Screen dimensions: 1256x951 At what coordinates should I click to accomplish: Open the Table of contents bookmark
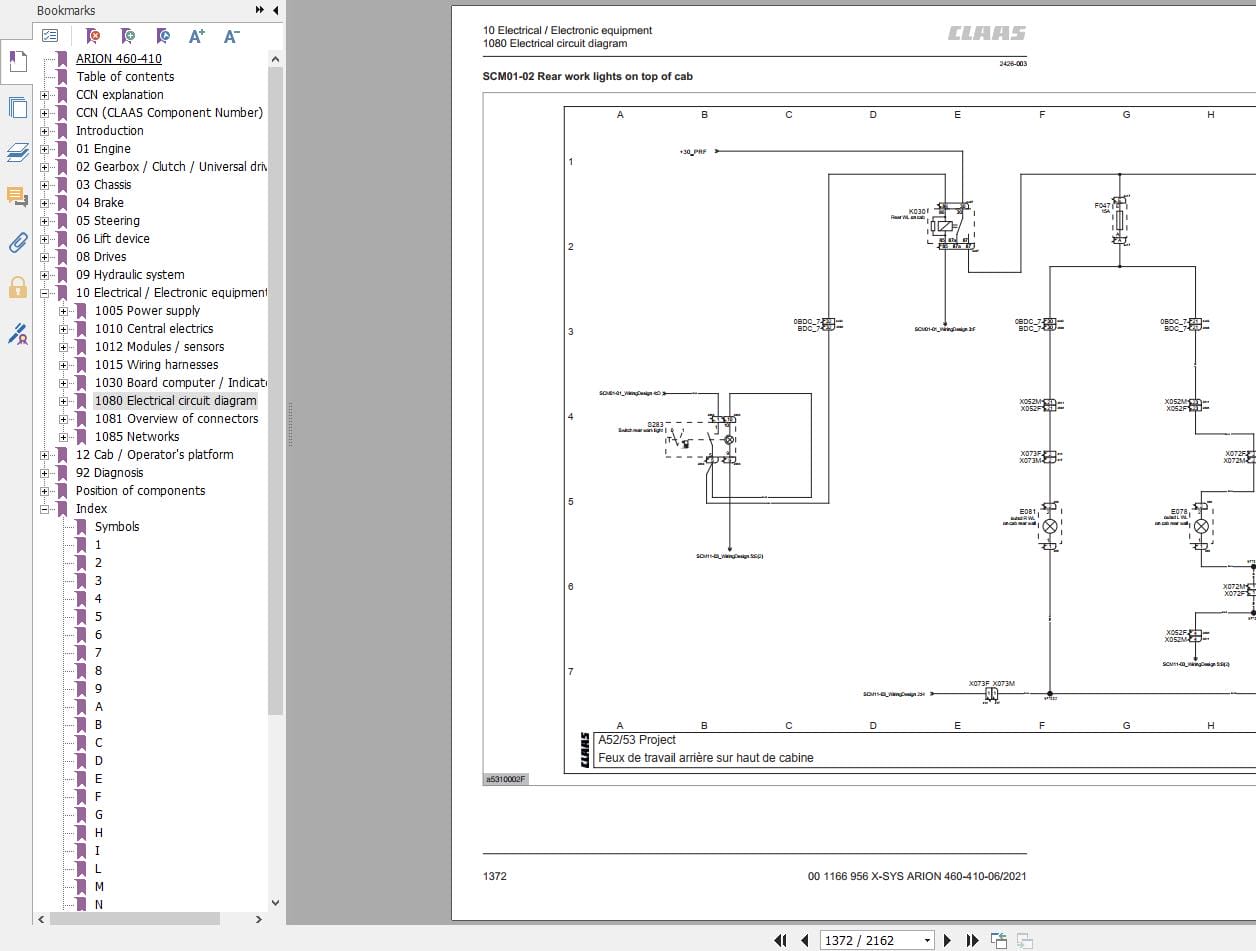click(x=125, y=77)
